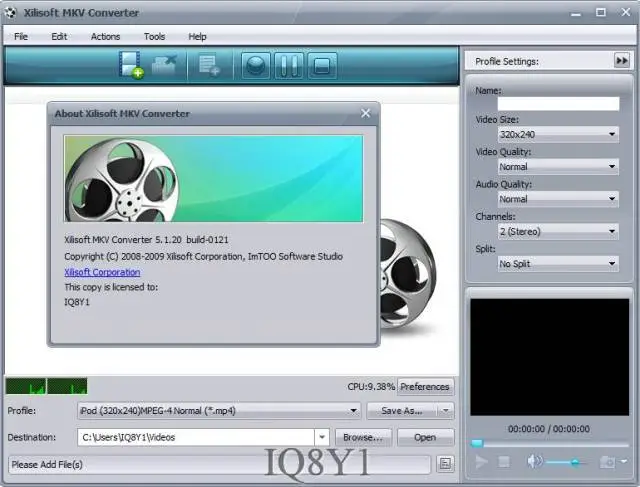Click the Pause conversion toolbar button

point(289,65)
